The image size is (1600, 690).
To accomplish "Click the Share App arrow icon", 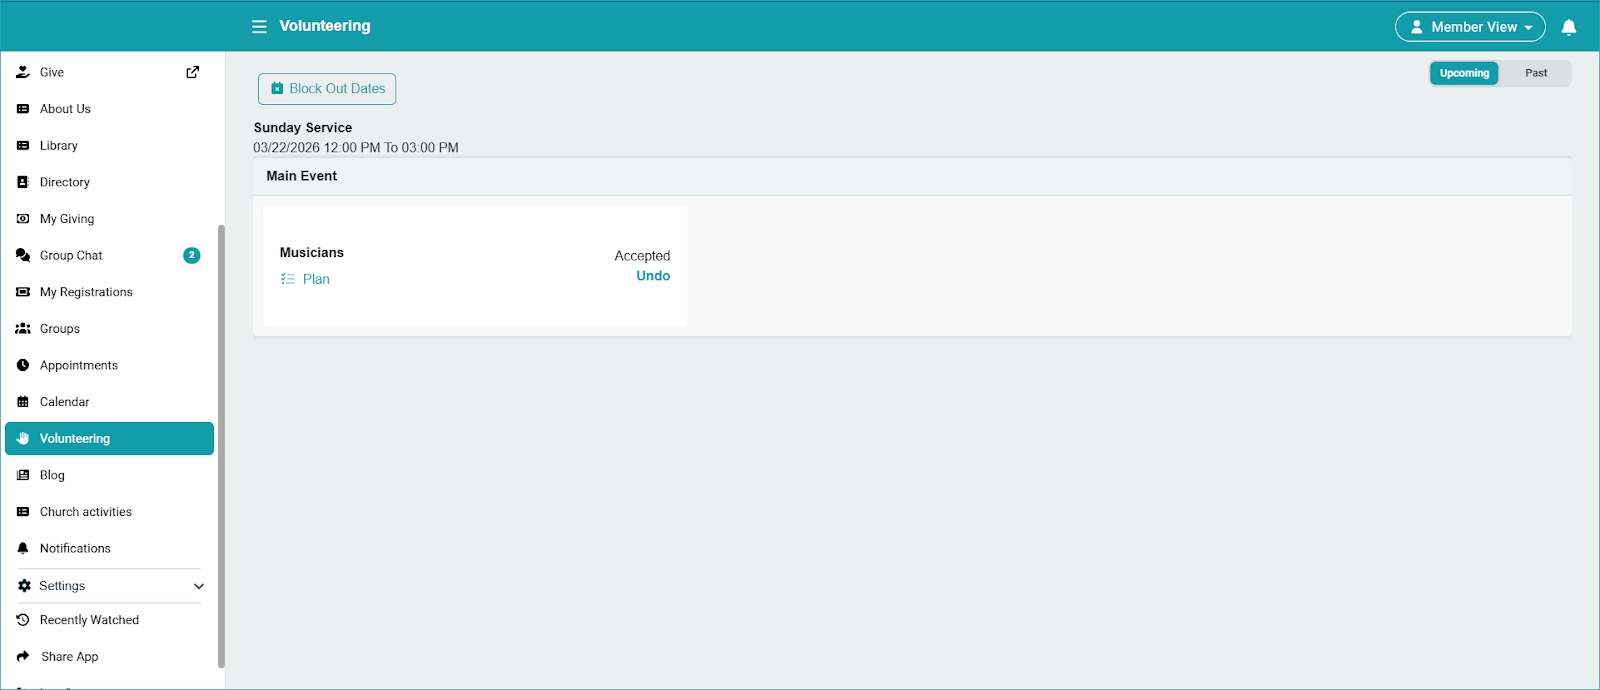I will point(23,657).
